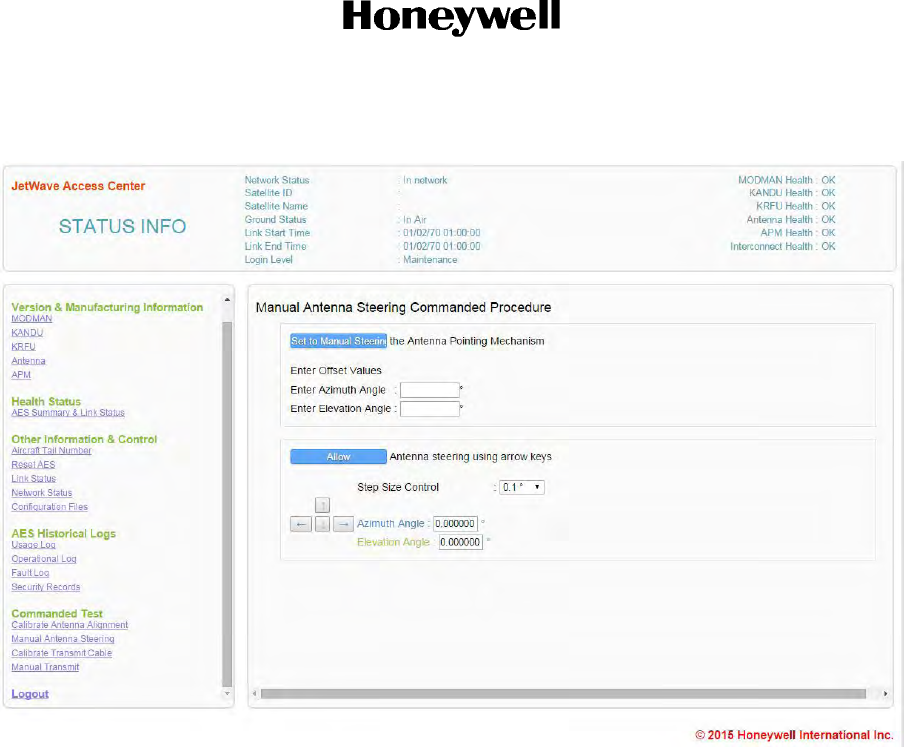Open the Fault Log

30,573
